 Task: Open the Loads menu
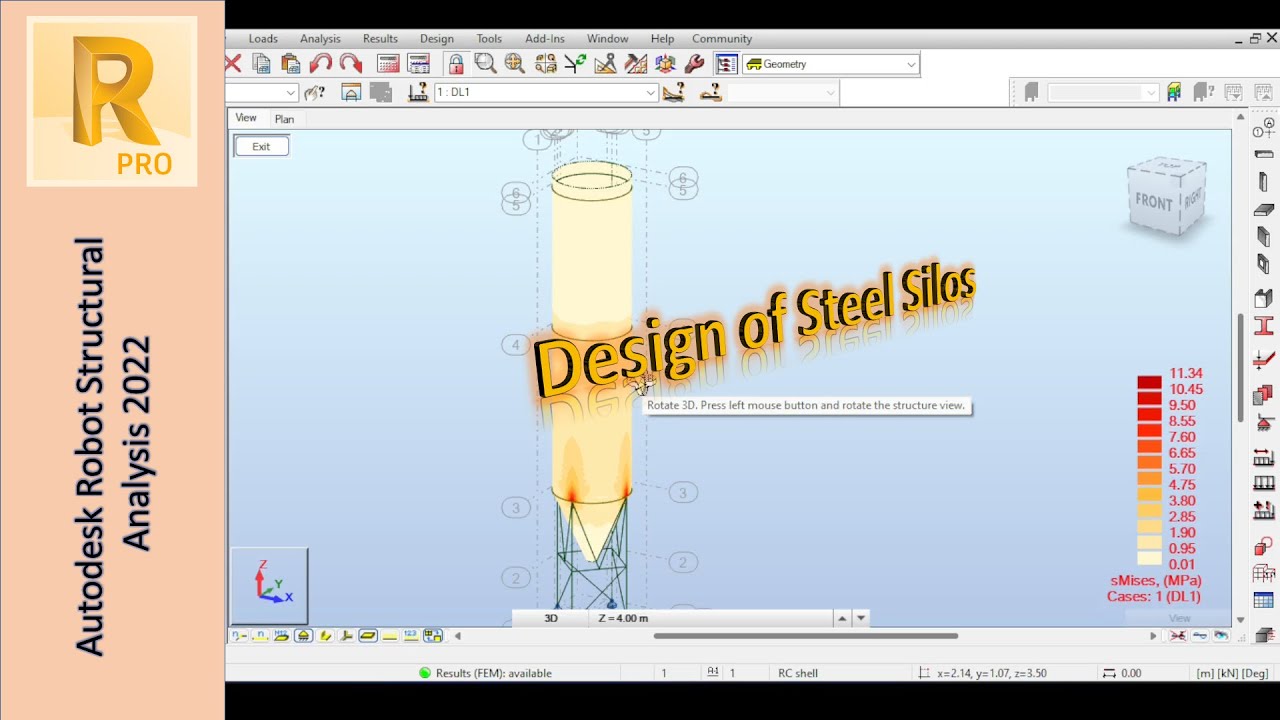coord(263,39)
